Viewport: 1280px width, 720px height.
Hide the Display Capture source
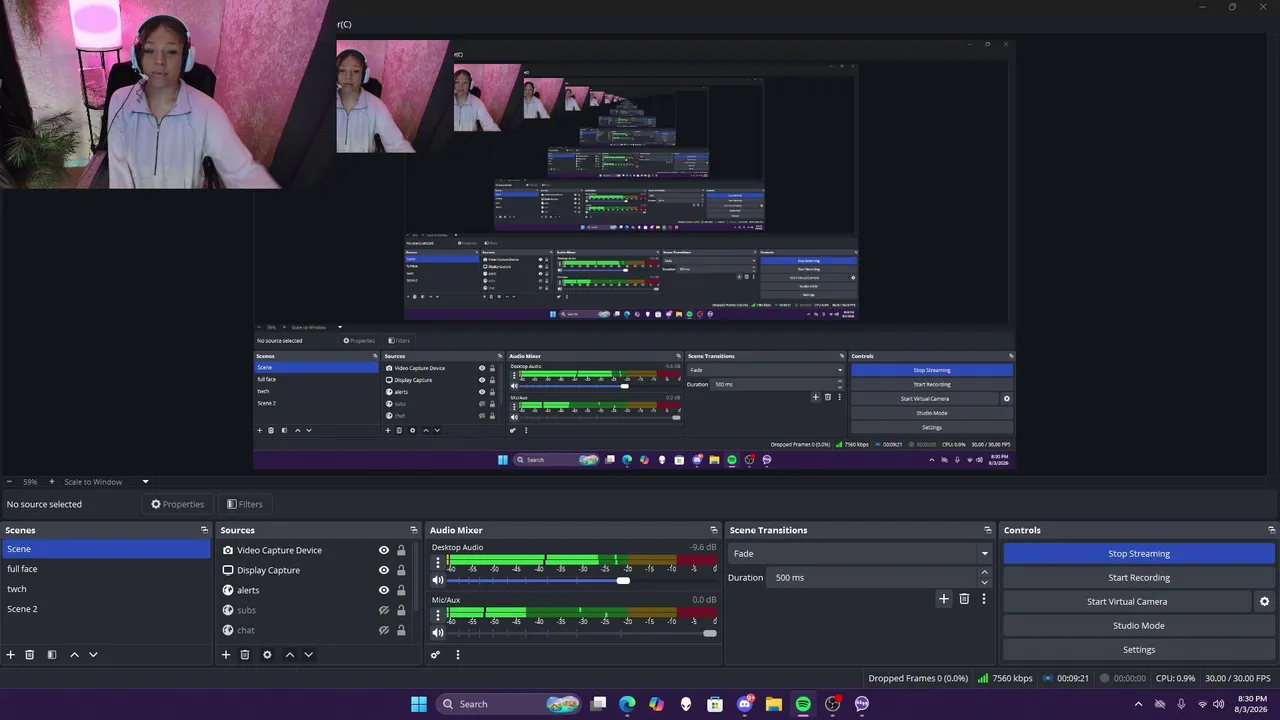(383, 570)
